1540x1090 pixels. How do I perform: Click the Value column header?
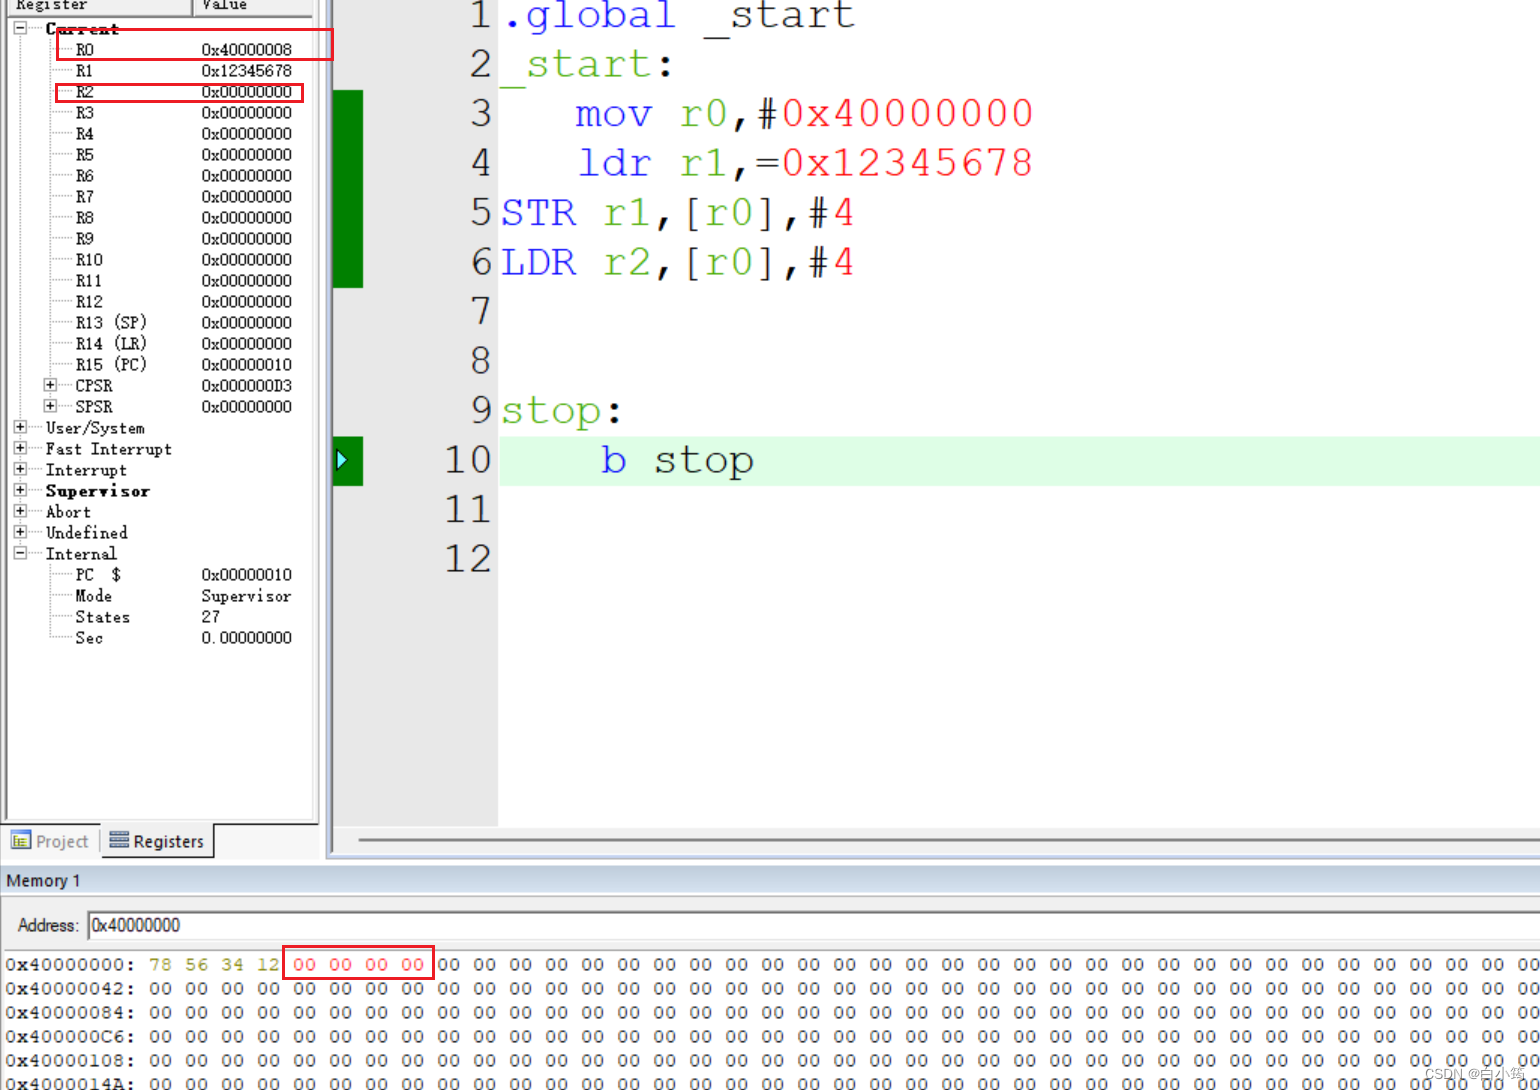tap(252, 6)
